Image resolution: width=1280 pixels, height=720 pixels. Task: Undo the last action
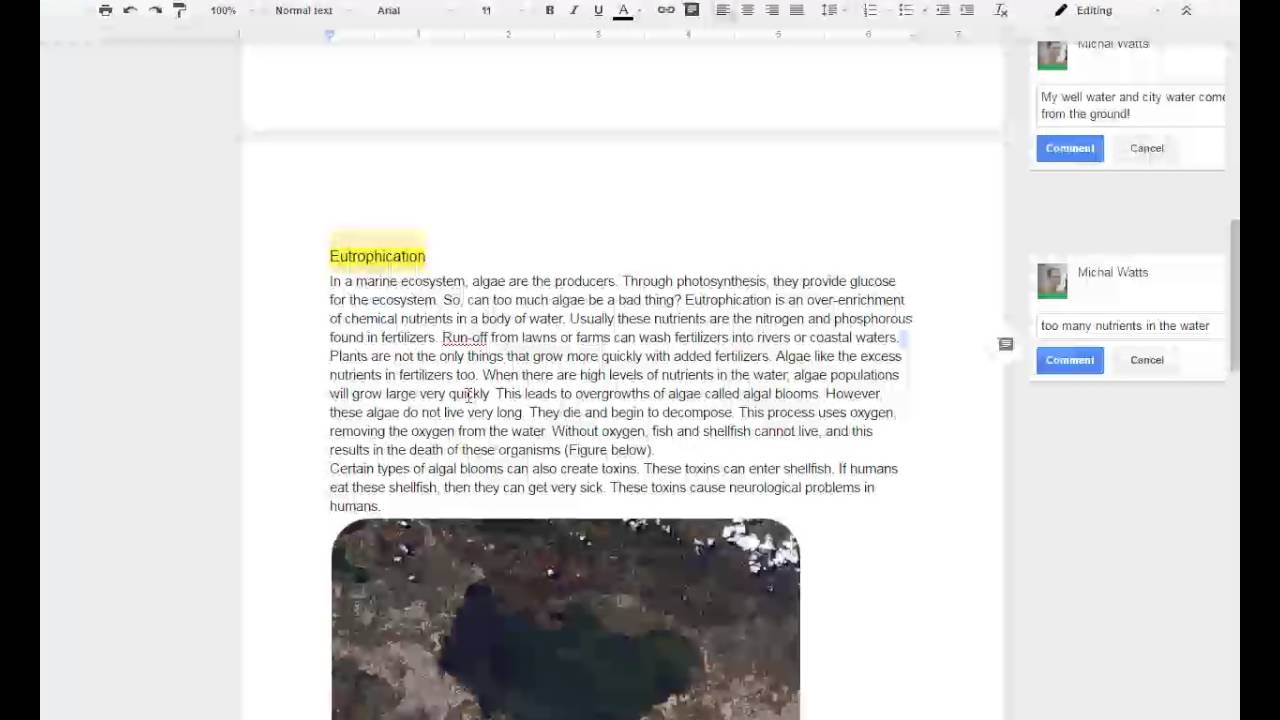point(130,10)
